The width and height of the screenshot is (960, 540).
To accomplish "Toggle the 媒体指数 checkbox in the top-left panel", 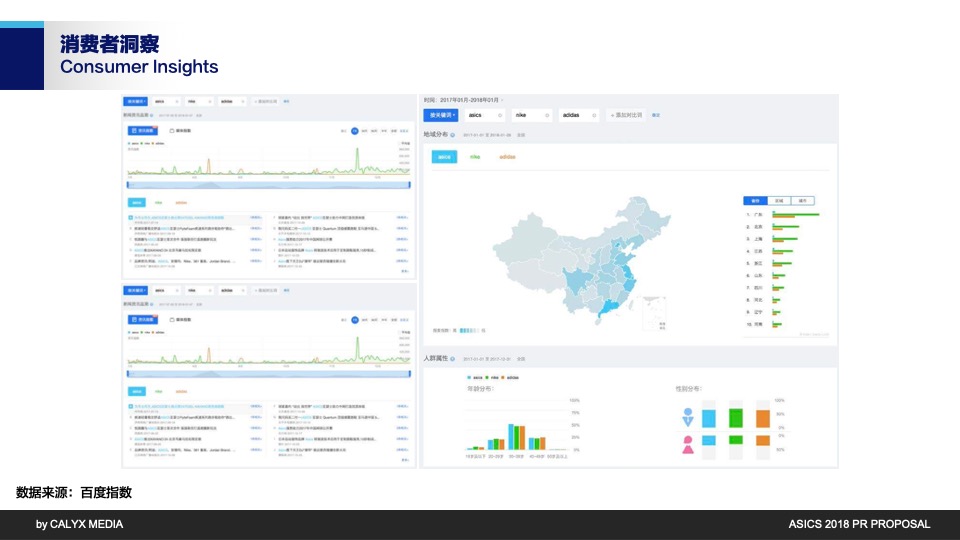I will click(172, 131).
